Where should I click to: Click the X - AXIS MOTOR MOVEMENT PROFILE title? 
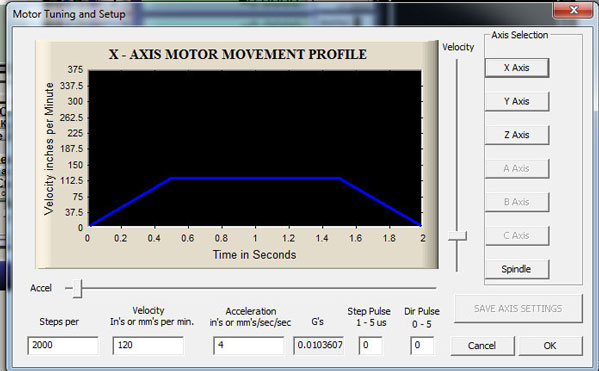[238, 54]
